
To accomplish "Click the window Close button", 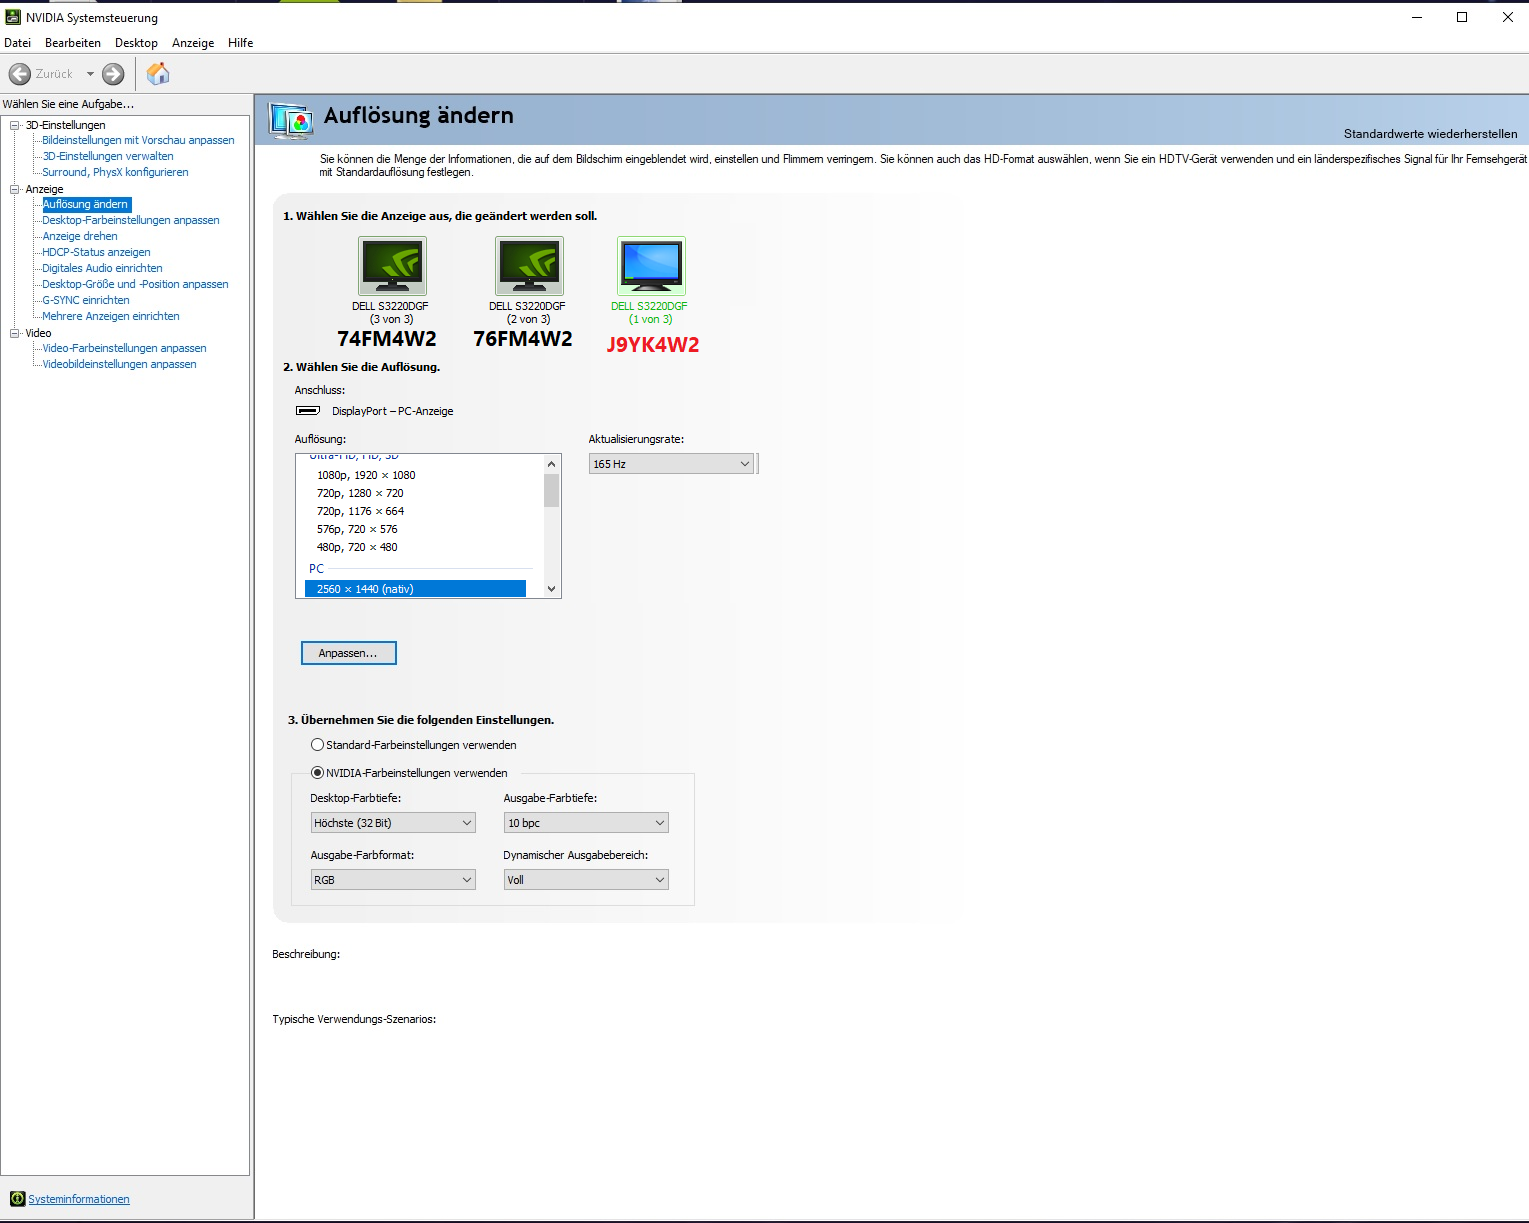I will [1507, 17].
